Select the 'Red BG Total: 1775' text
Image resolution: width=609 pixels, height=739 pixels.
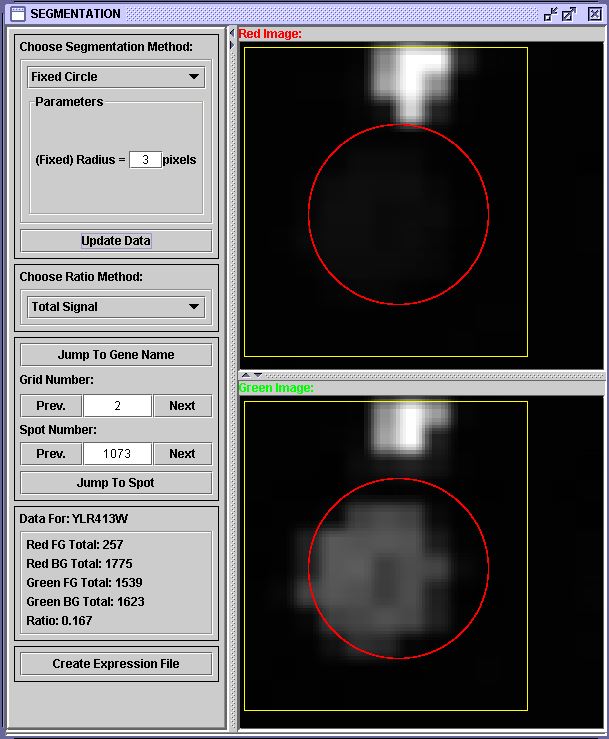[79, 564]
